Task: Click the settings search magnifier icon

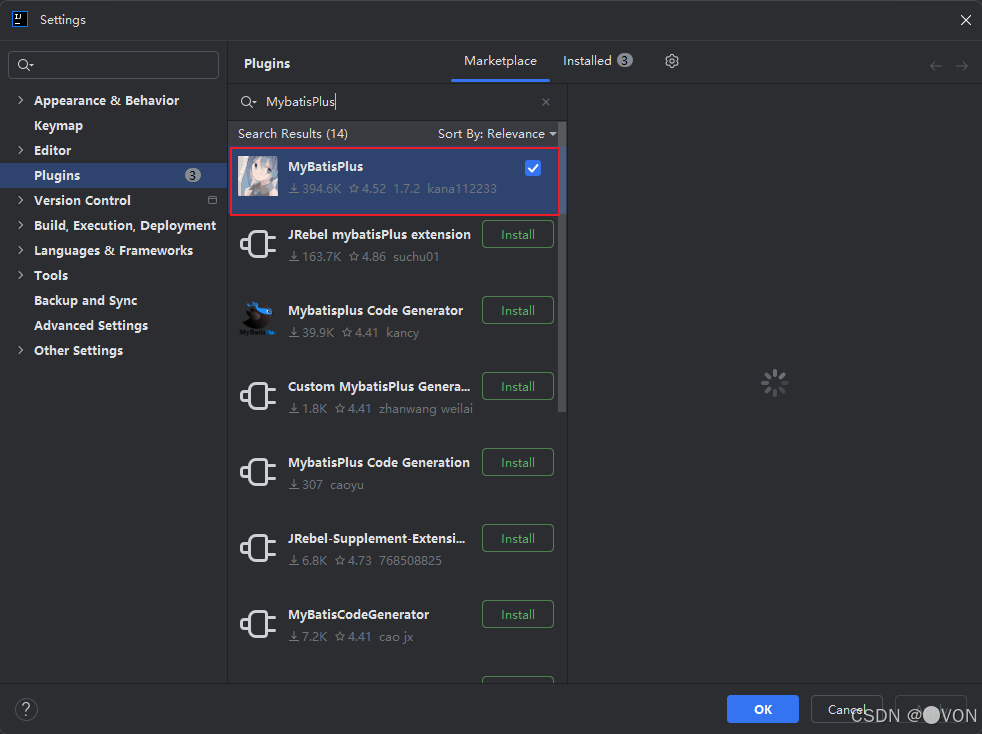Action: pyautogui.click(x=25, y=65)
